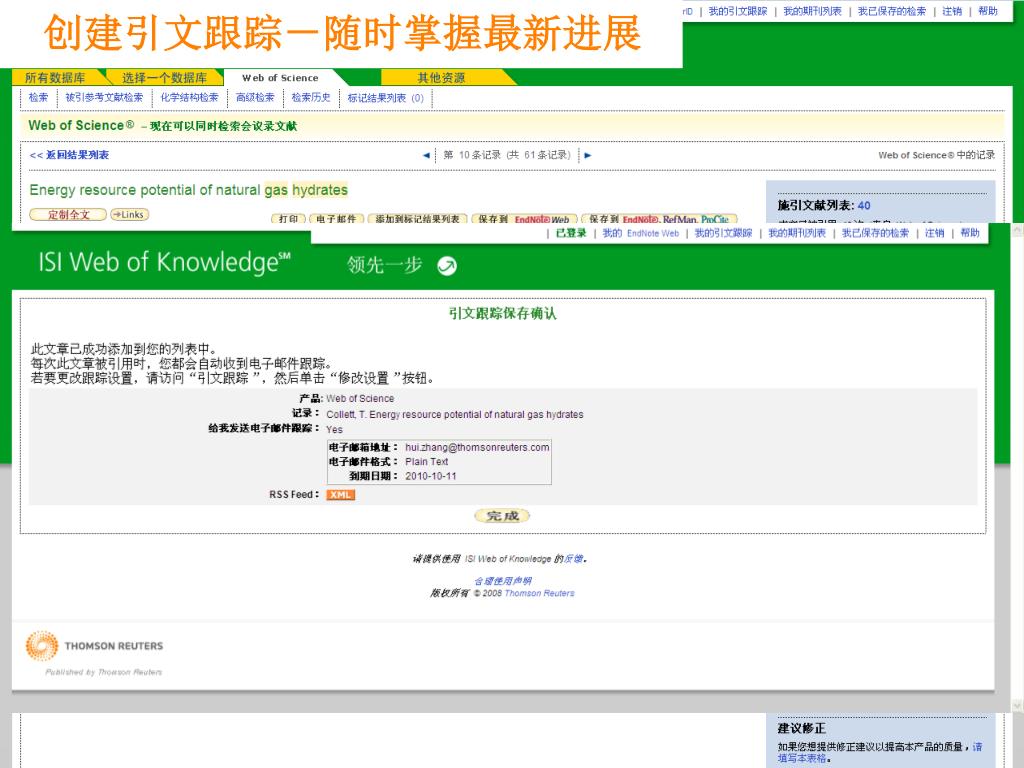The height and width of the screenshot is (768, 1024).
Task: Click 返回结果列表 link
Action: [69, 155]
